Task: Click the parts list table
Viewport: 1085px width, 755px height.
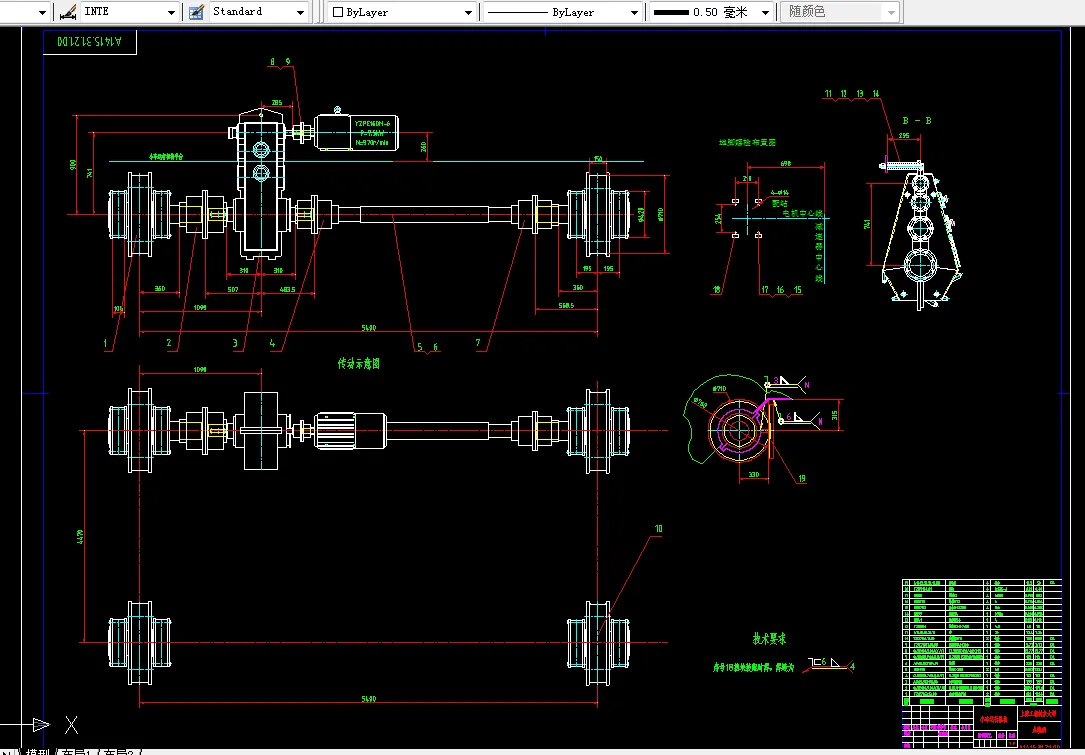Action: click(x=981, y=642)
